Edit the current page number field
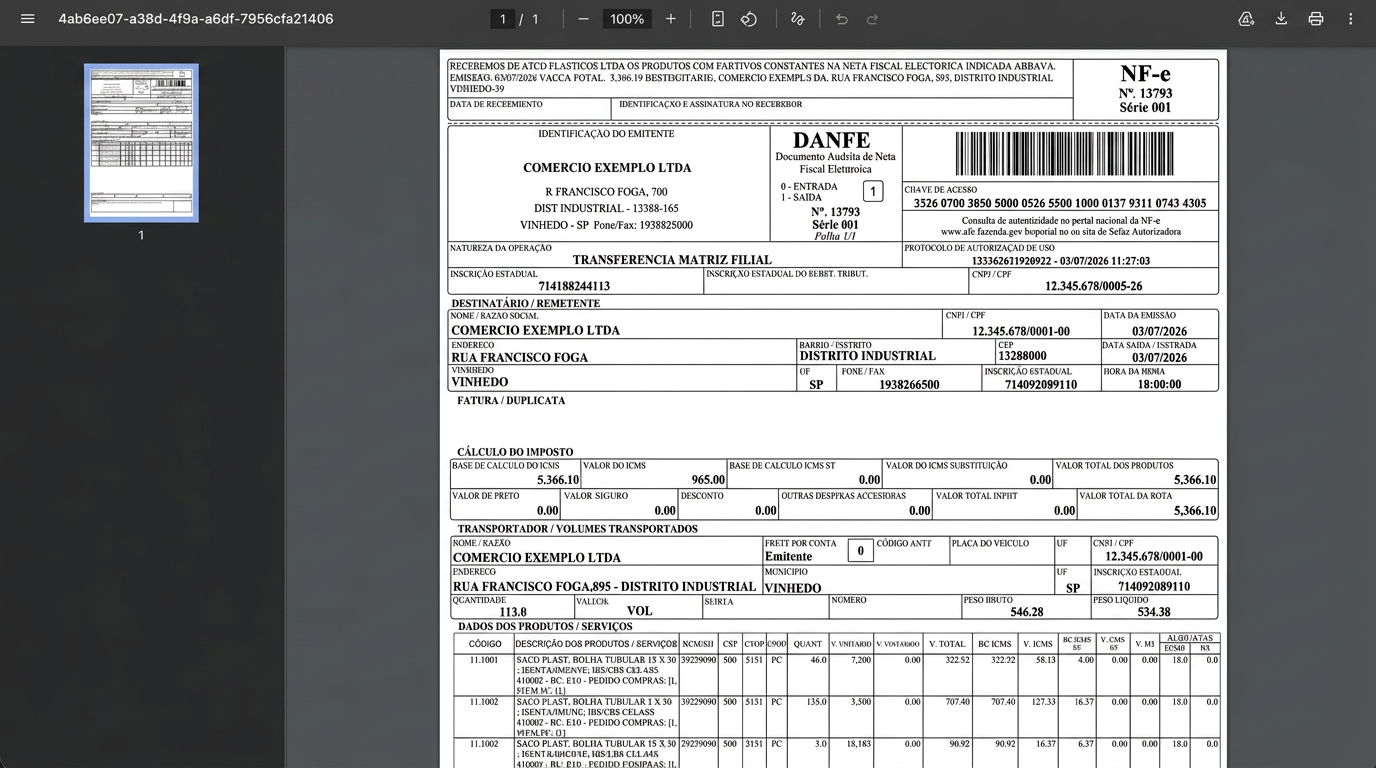Image resolution: width=1376 pixels, height=768 pixels. pos(503,19)
